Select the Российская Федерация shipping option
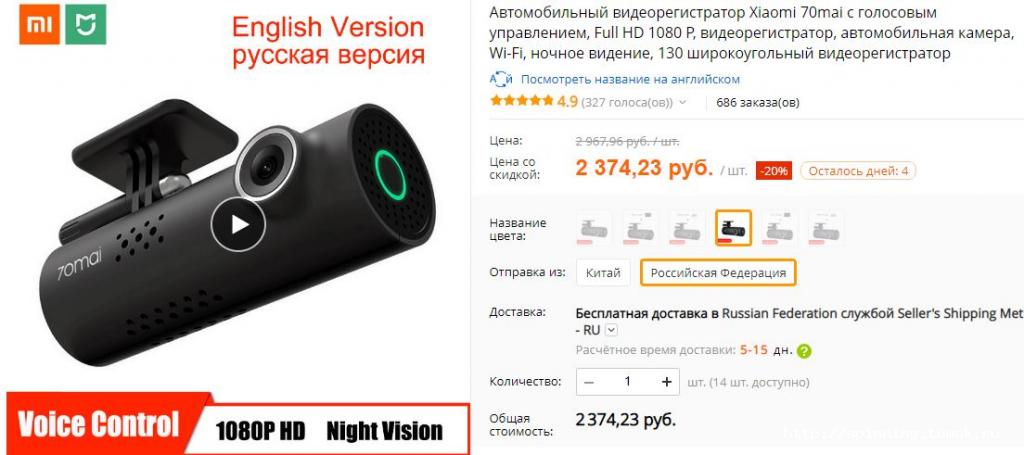This screenshot has width=1024, height=455. click(x=718, y=273)
